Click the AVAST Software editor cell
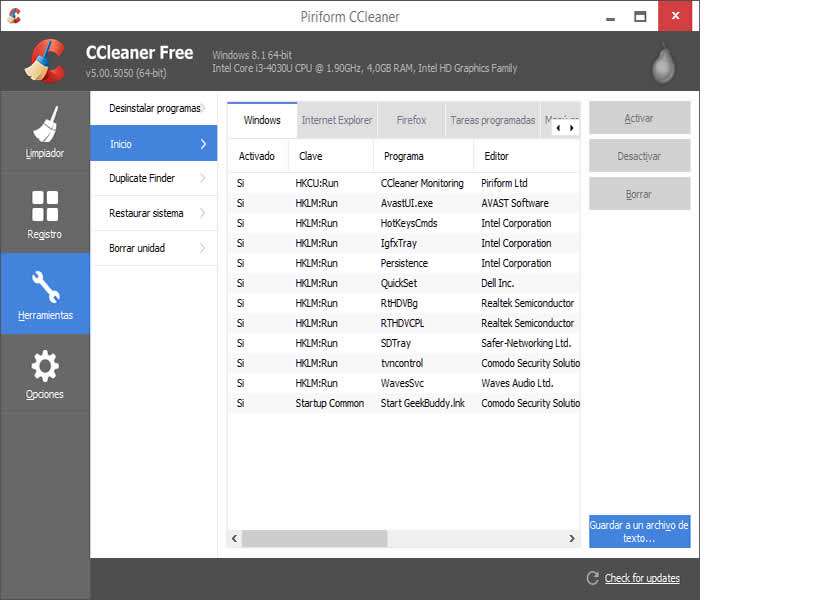This screenshot has height=600, width=822. coord(515,203)
